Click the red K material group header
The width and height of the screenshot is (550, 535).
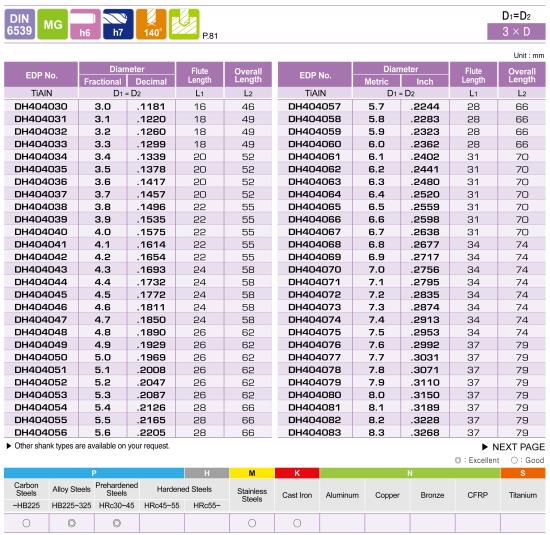click(x=297, y=473)
